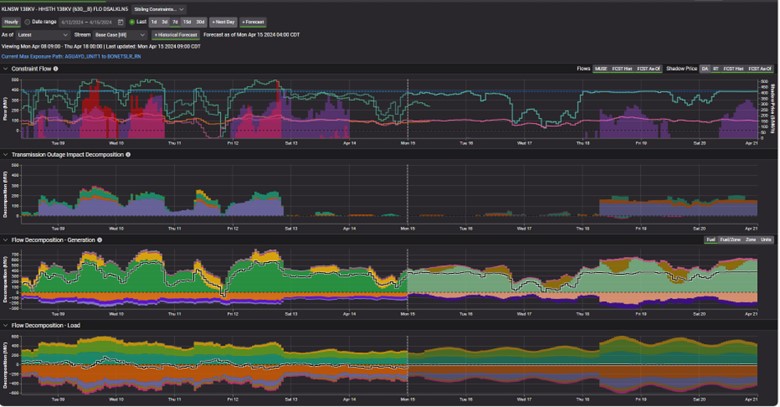Select the Date range radio button

[29, 21]
